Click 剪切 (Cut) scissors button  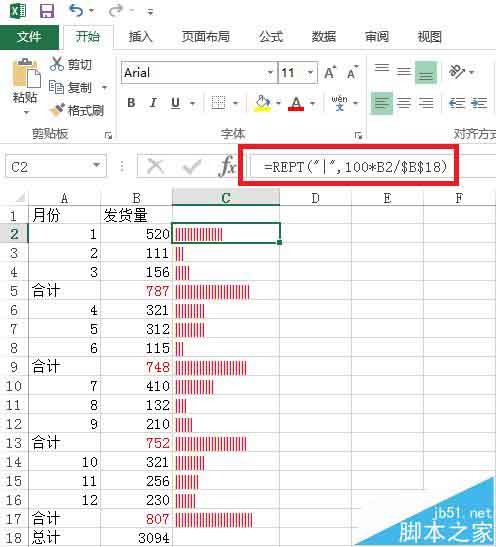(70, 65)
